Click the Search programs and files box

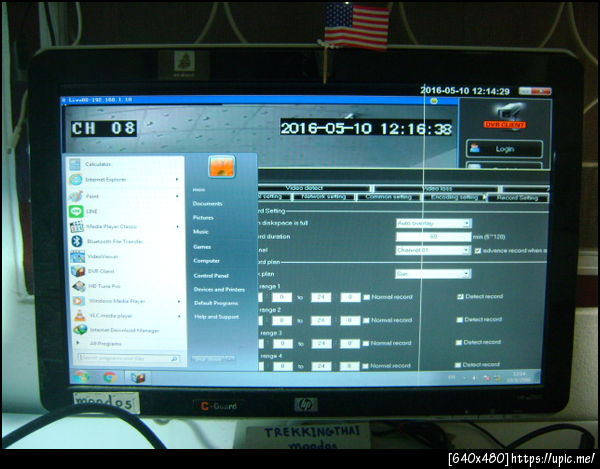point(129,359)
